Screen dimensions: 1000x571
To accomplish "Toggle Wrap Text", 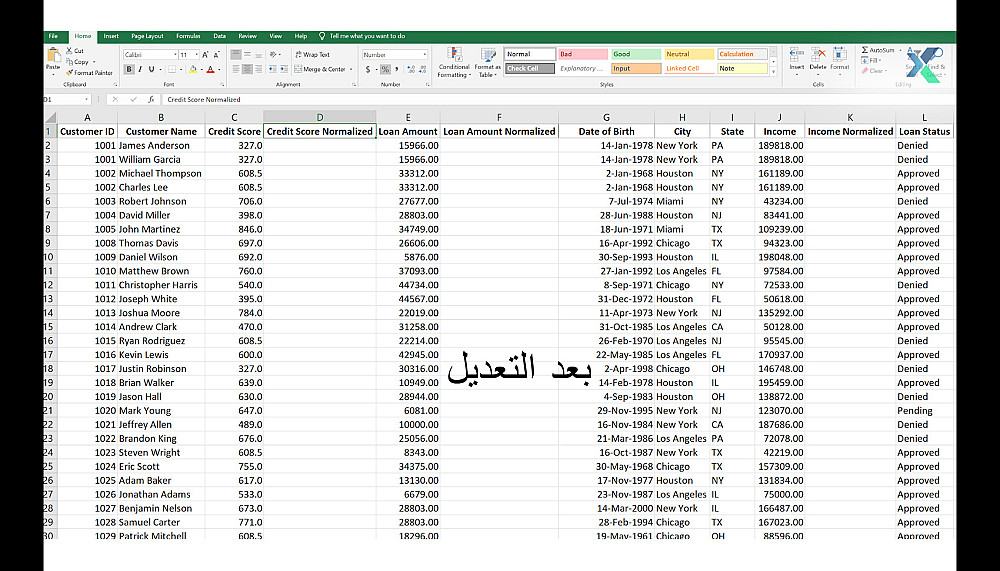I will click(312, 54).
